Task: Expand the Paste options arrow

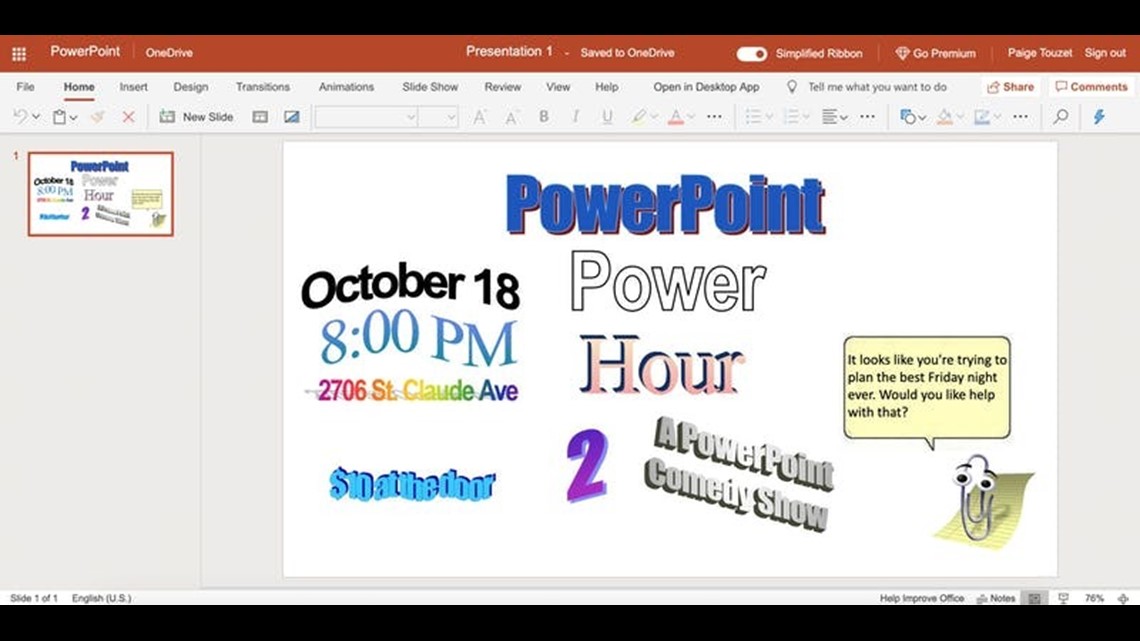Action: tap(73, 117)
